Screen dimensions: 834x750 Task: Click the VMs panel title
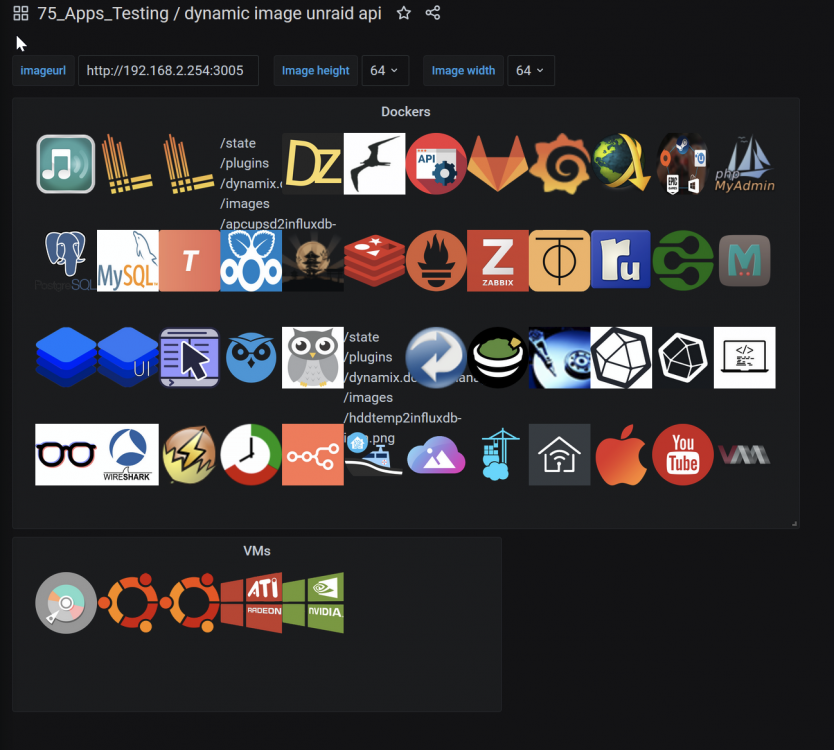pyautogui.click(x=256, y=551)
